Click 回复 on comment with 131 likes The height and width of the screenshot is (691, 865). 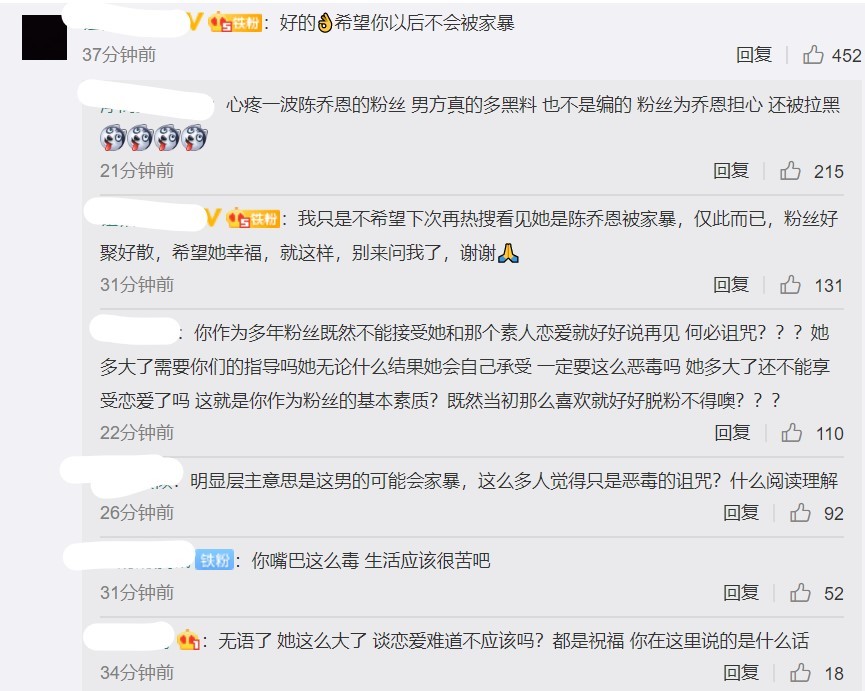pos(731,285)
